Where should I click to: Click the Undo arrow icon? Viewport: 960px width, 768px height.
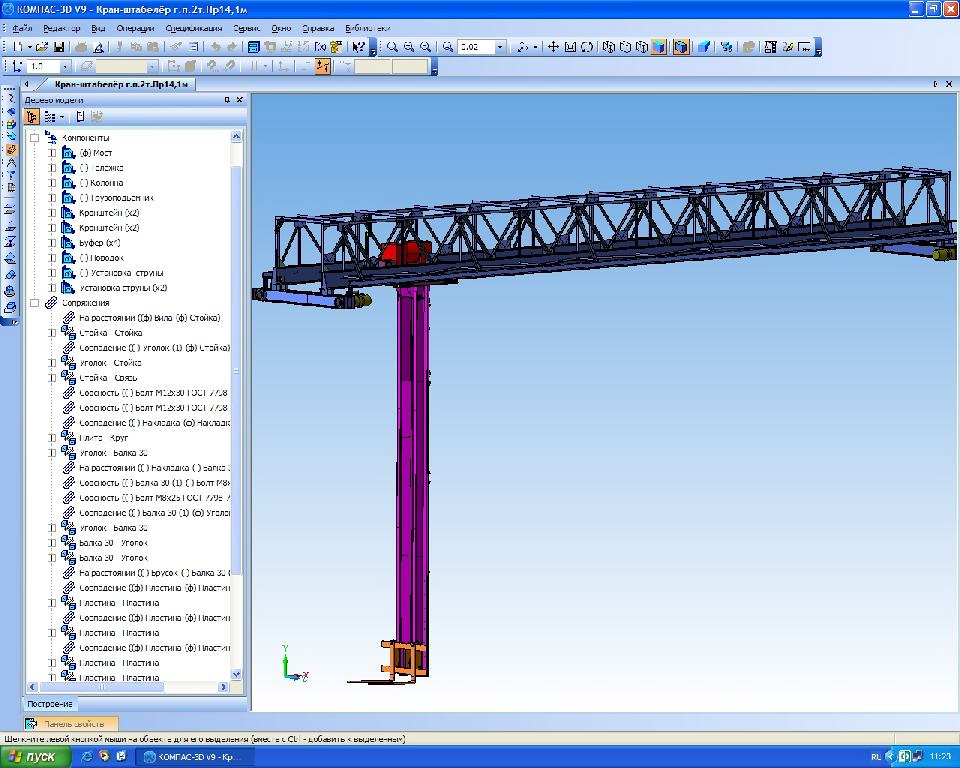(215, 47)
